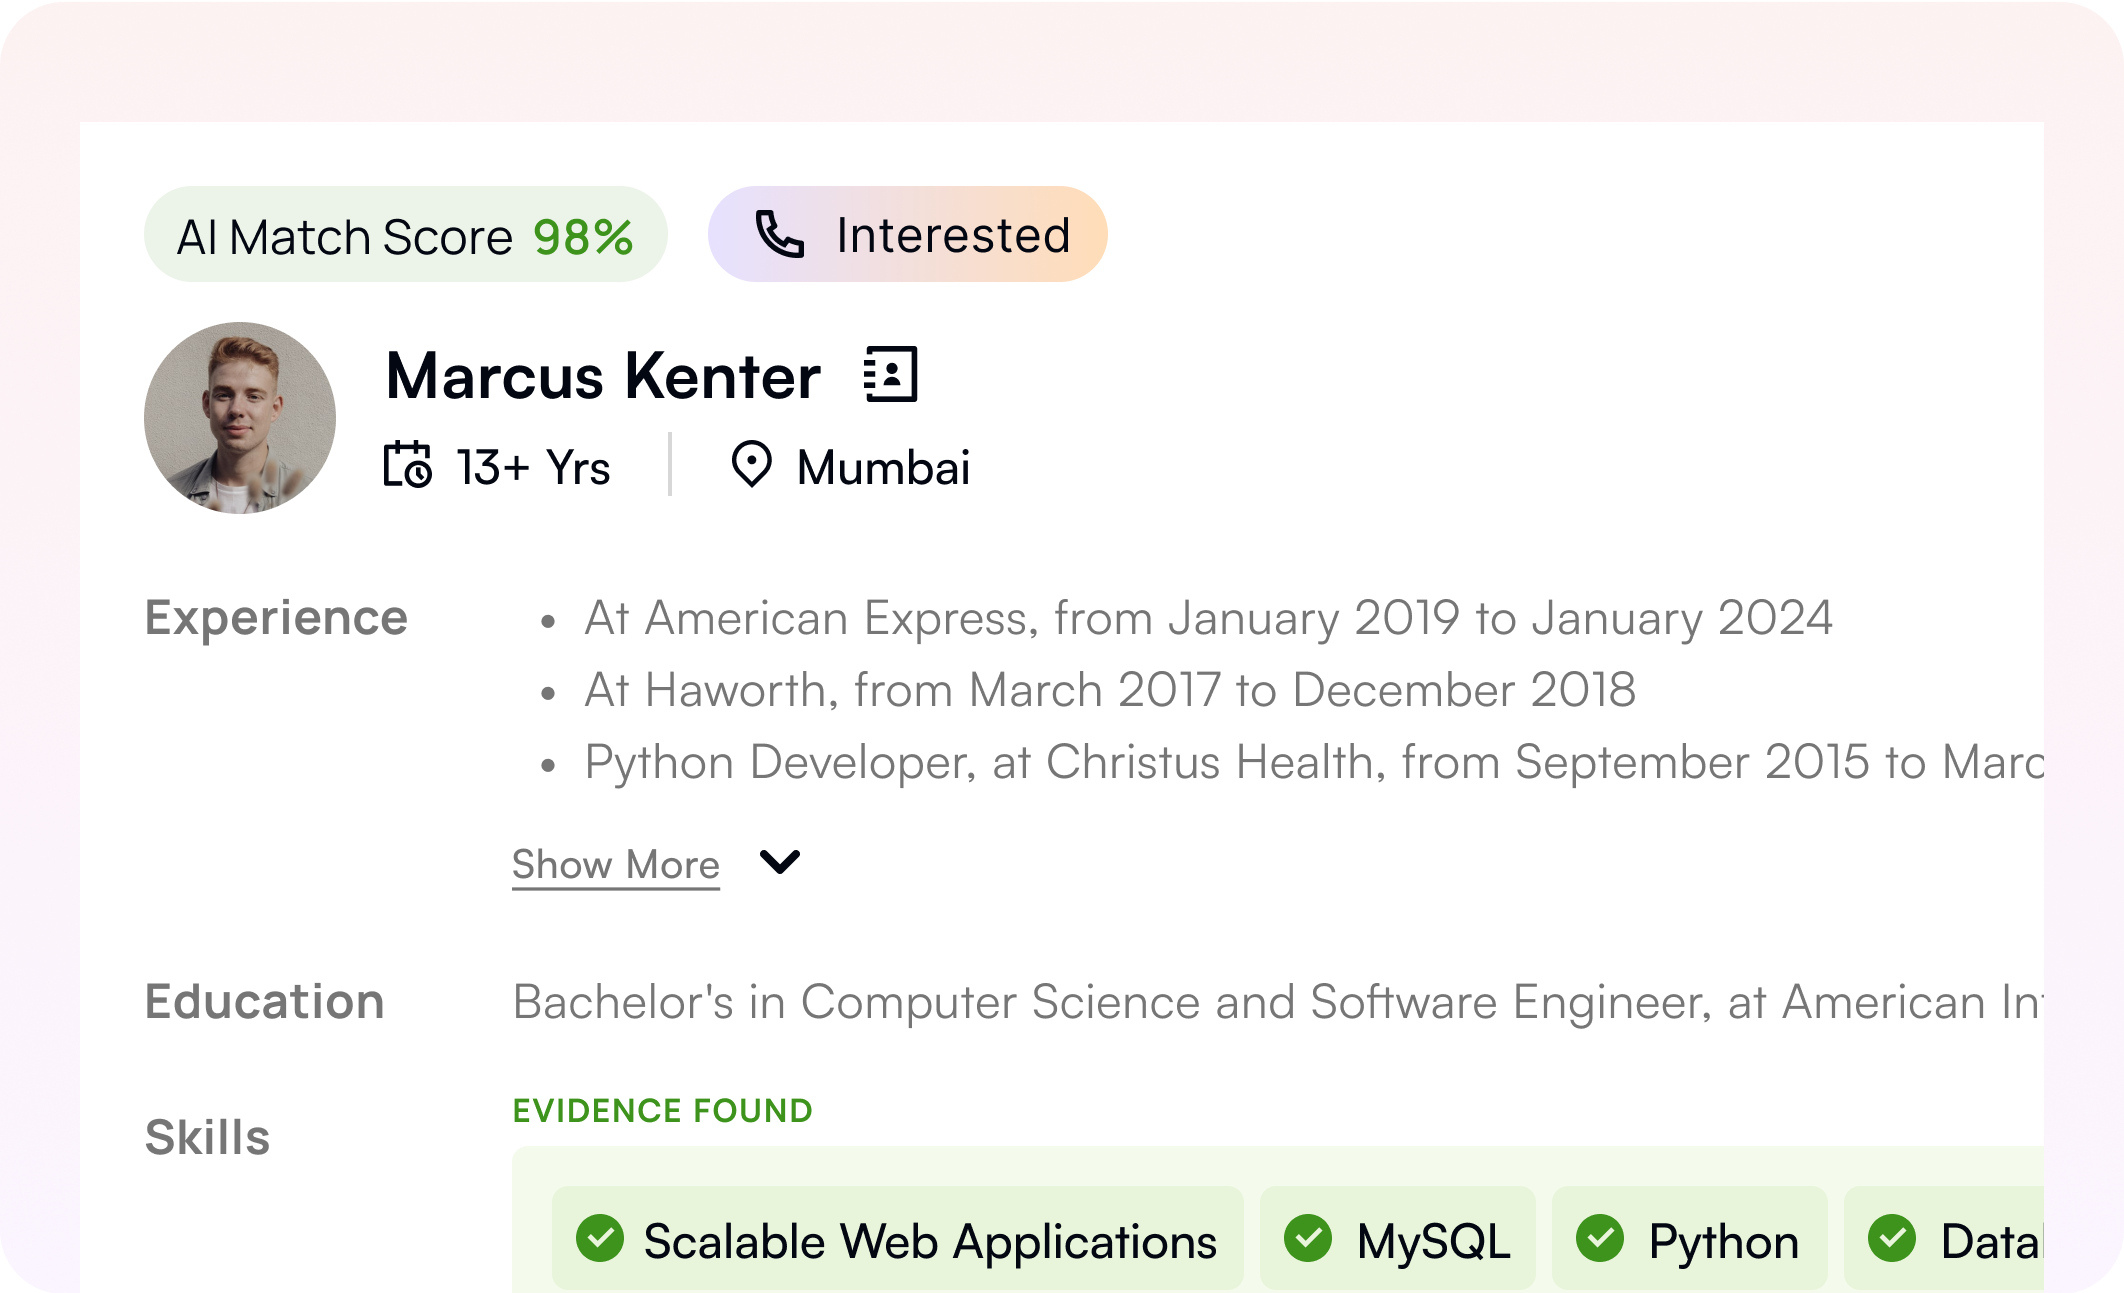
Task: Click the AI Match Score 98% badge
Action: click(x=405, y=235)
